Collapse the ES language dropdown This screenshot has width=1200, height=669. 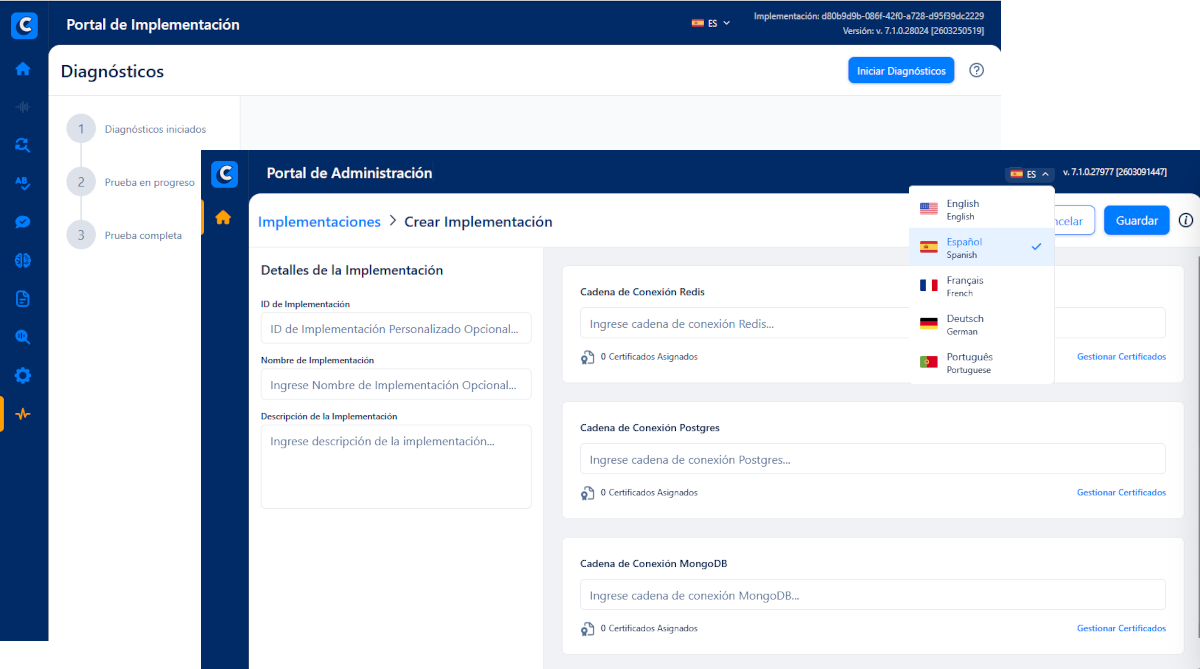[1029, 173]
